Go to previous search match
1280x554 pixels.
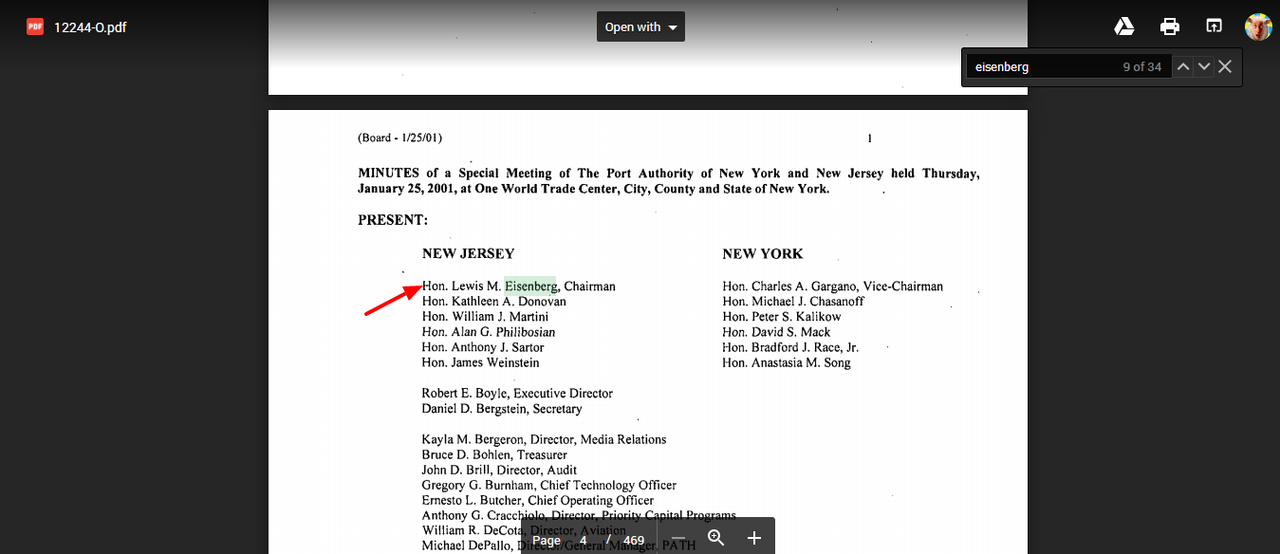[x=1183, y=67]
